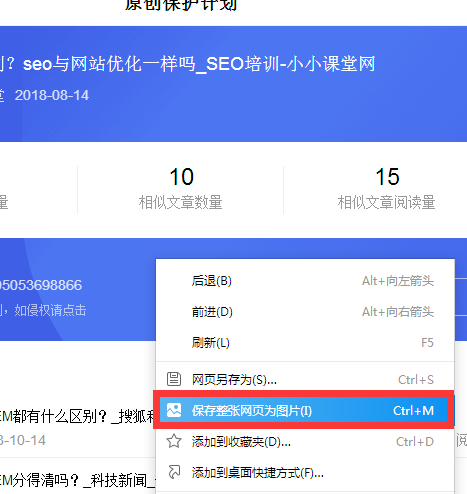Click the save-page disk icon
The width and height of the screenshot is (467, 494).
[x=174, y=379]
